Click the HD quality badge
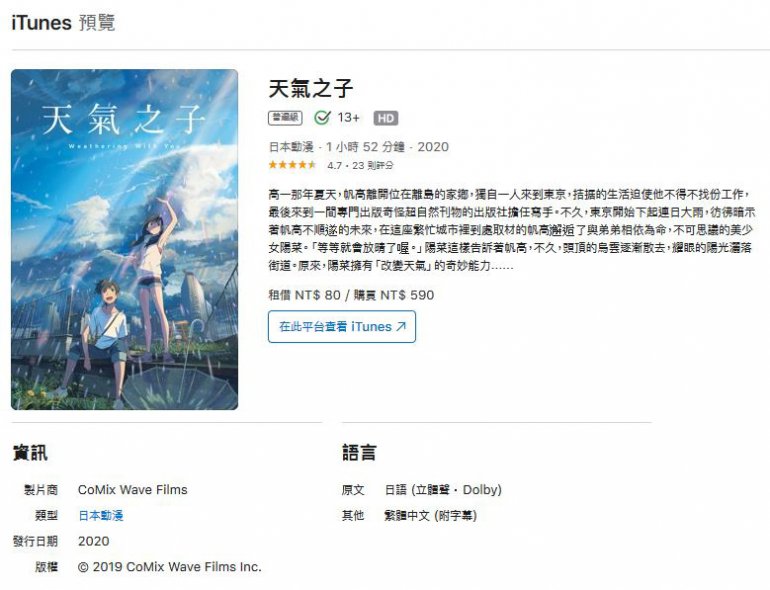Image resolution: width=770 pixels, height=590 pixels. [385, 118]
